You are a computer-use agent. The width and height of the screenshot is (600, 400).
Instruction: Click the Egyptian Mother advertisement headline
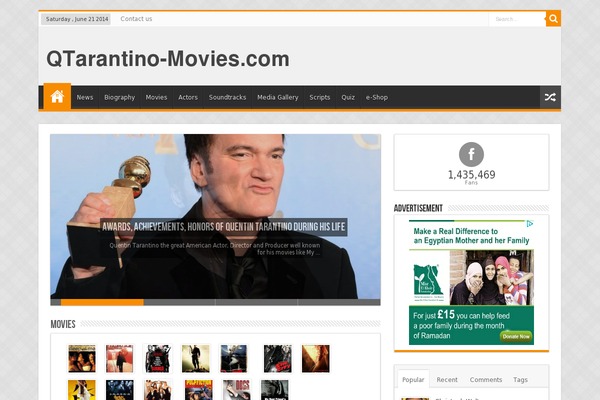point(471,236)
